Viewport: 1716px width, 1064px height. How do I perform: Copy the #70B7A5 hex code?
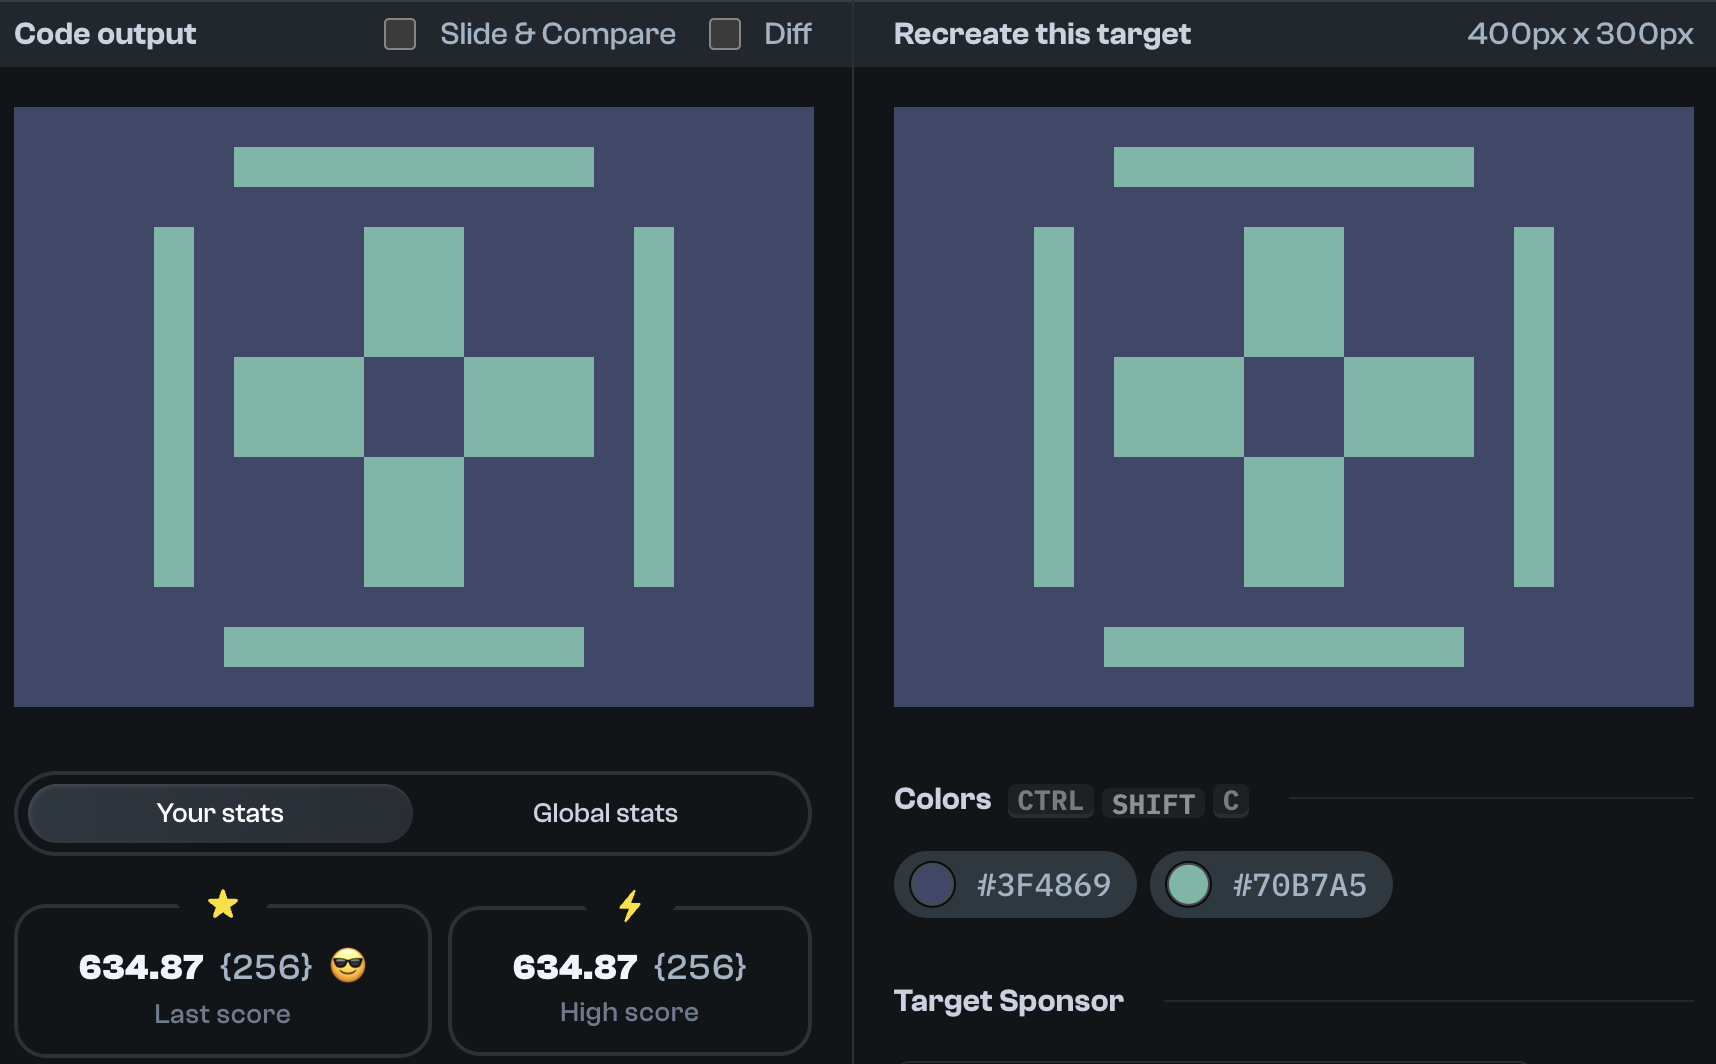pyautogui.click(x=1301, y=884)
